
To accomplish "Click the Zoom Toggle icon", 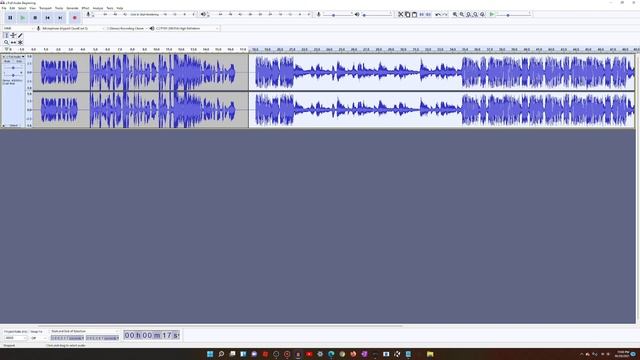I will 482,14.
